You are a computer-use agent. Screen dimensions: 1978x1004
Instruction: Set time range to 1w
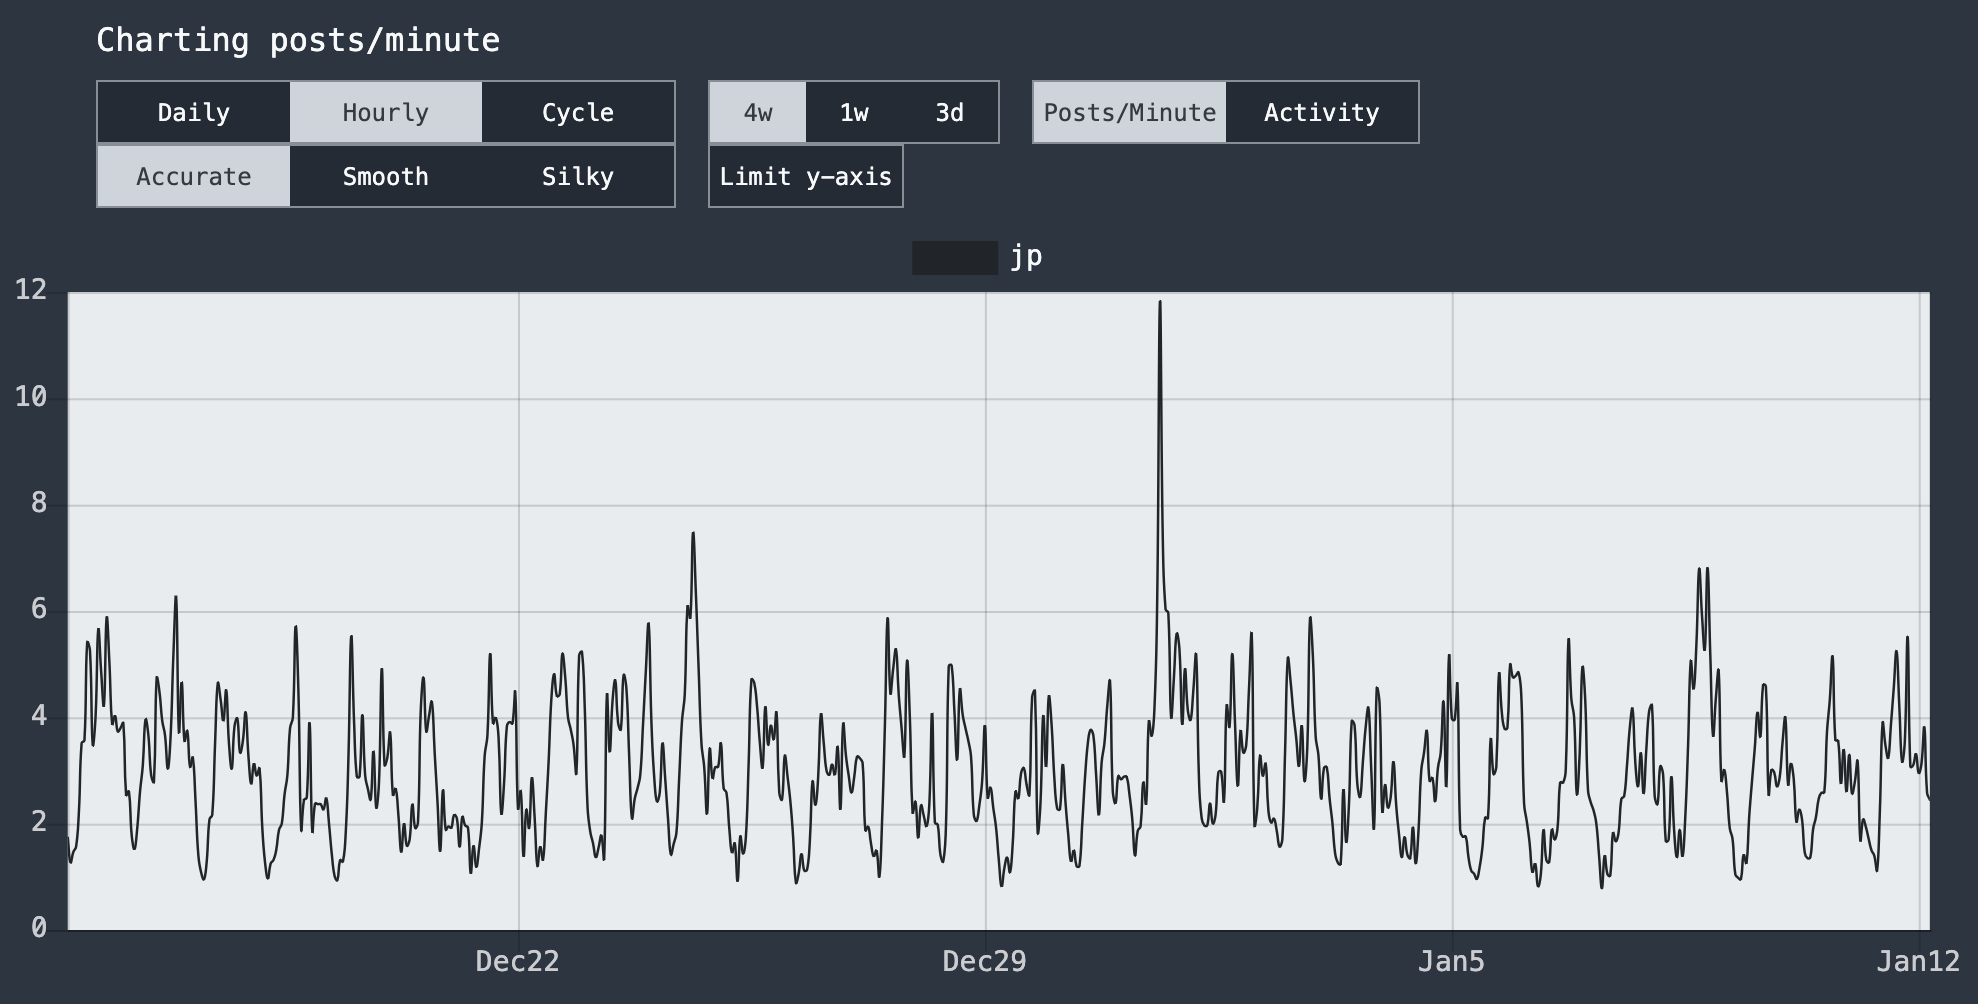853,113
